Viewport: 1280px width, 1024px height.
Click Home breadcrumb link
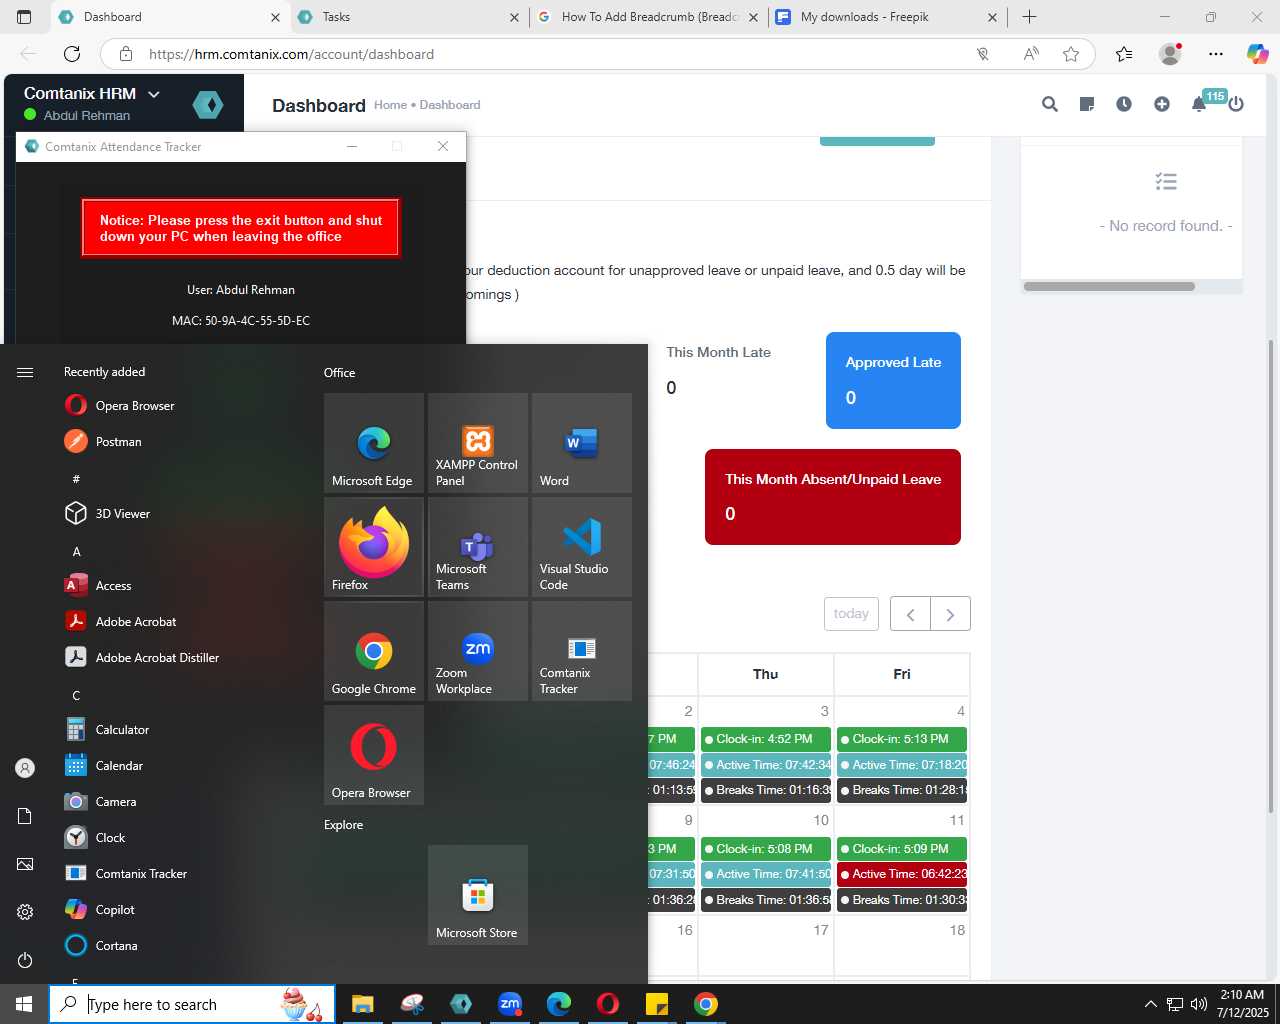click(x=390, y=105)
